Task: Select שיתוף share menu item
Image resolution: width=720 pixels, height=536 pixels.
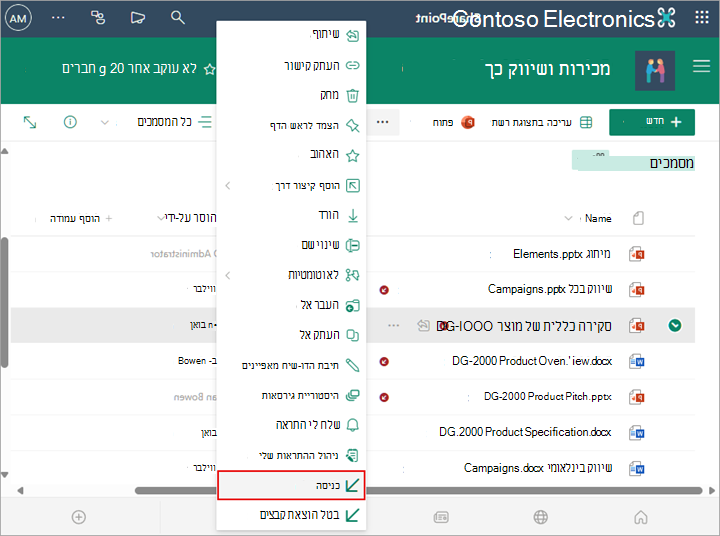Action: [291, 35]
